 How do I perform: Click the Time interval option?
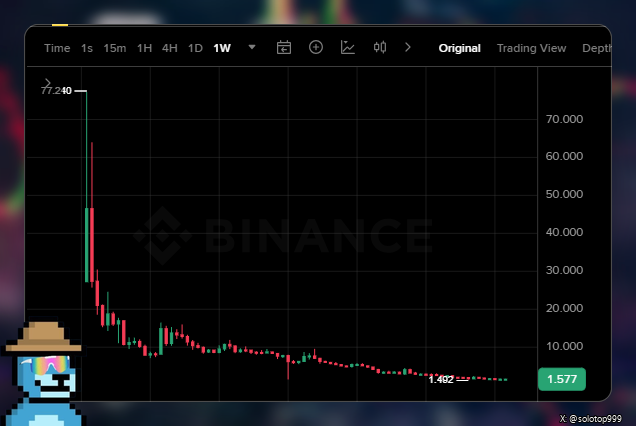point(57,48)
